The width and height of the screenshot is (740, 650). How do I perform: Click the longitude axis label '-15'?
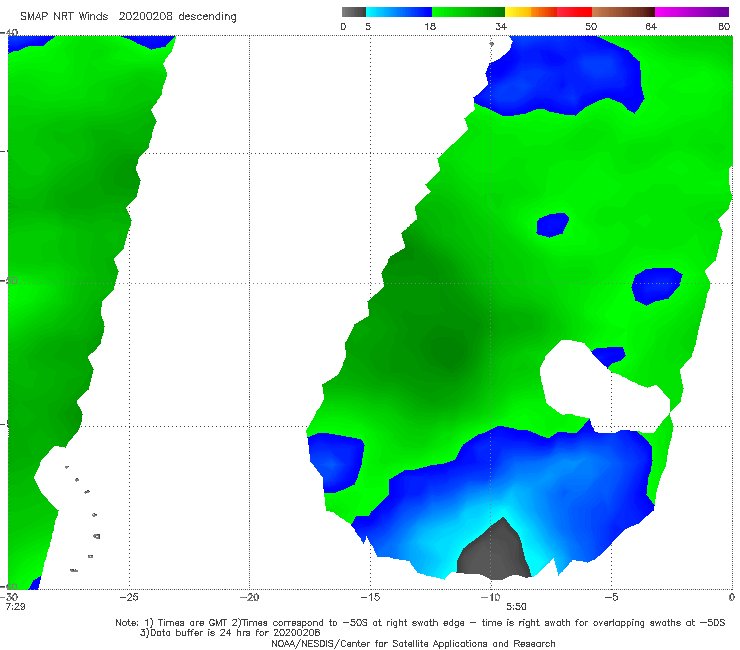coord(370,597)
